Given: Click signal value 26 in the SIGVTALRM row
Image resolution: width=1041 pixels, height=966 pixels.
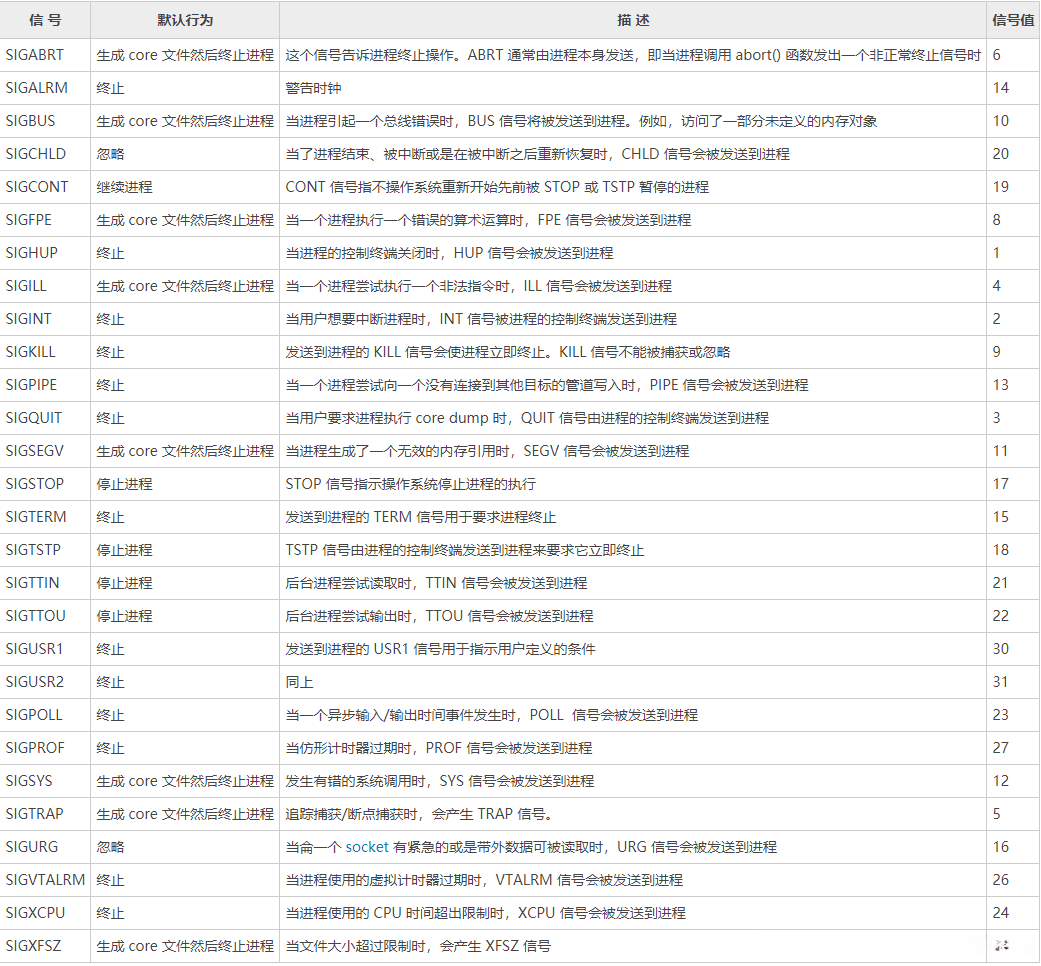Looking at the screenshot, I should (1001, 880).
